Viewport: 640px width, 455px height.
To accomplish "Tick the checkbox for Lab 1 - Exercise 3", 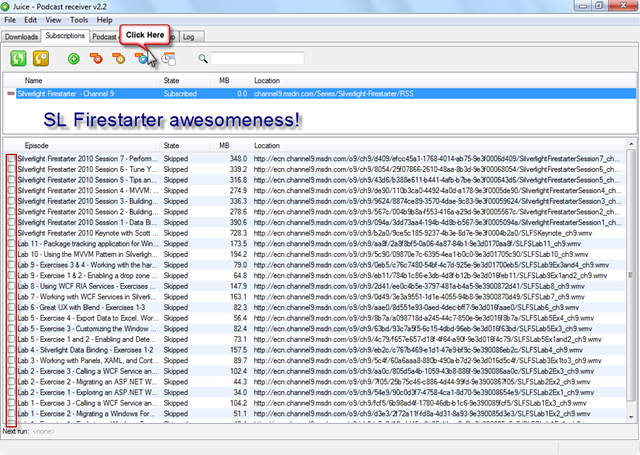I will point(11,402).
